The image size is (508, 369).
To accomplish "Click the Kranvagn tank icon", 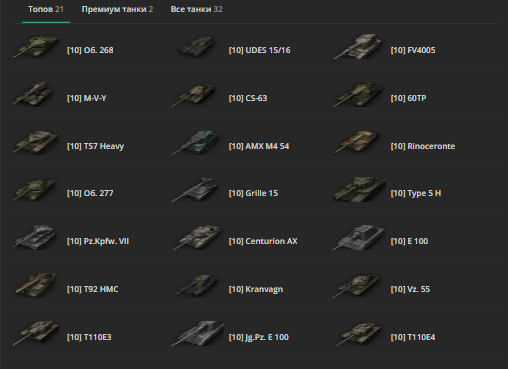I will coord(197,285).
